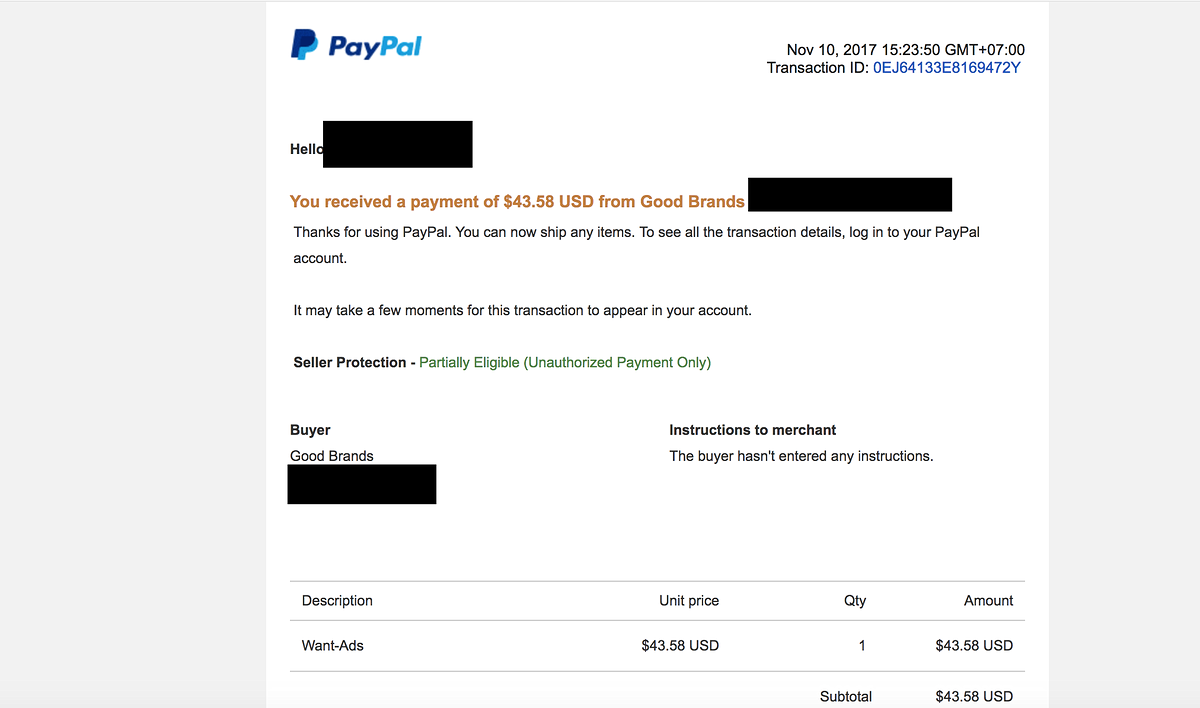The height and width of the screenshot is (708, 1200).
Task: Click the Qty column header
Action: point(855,601)
